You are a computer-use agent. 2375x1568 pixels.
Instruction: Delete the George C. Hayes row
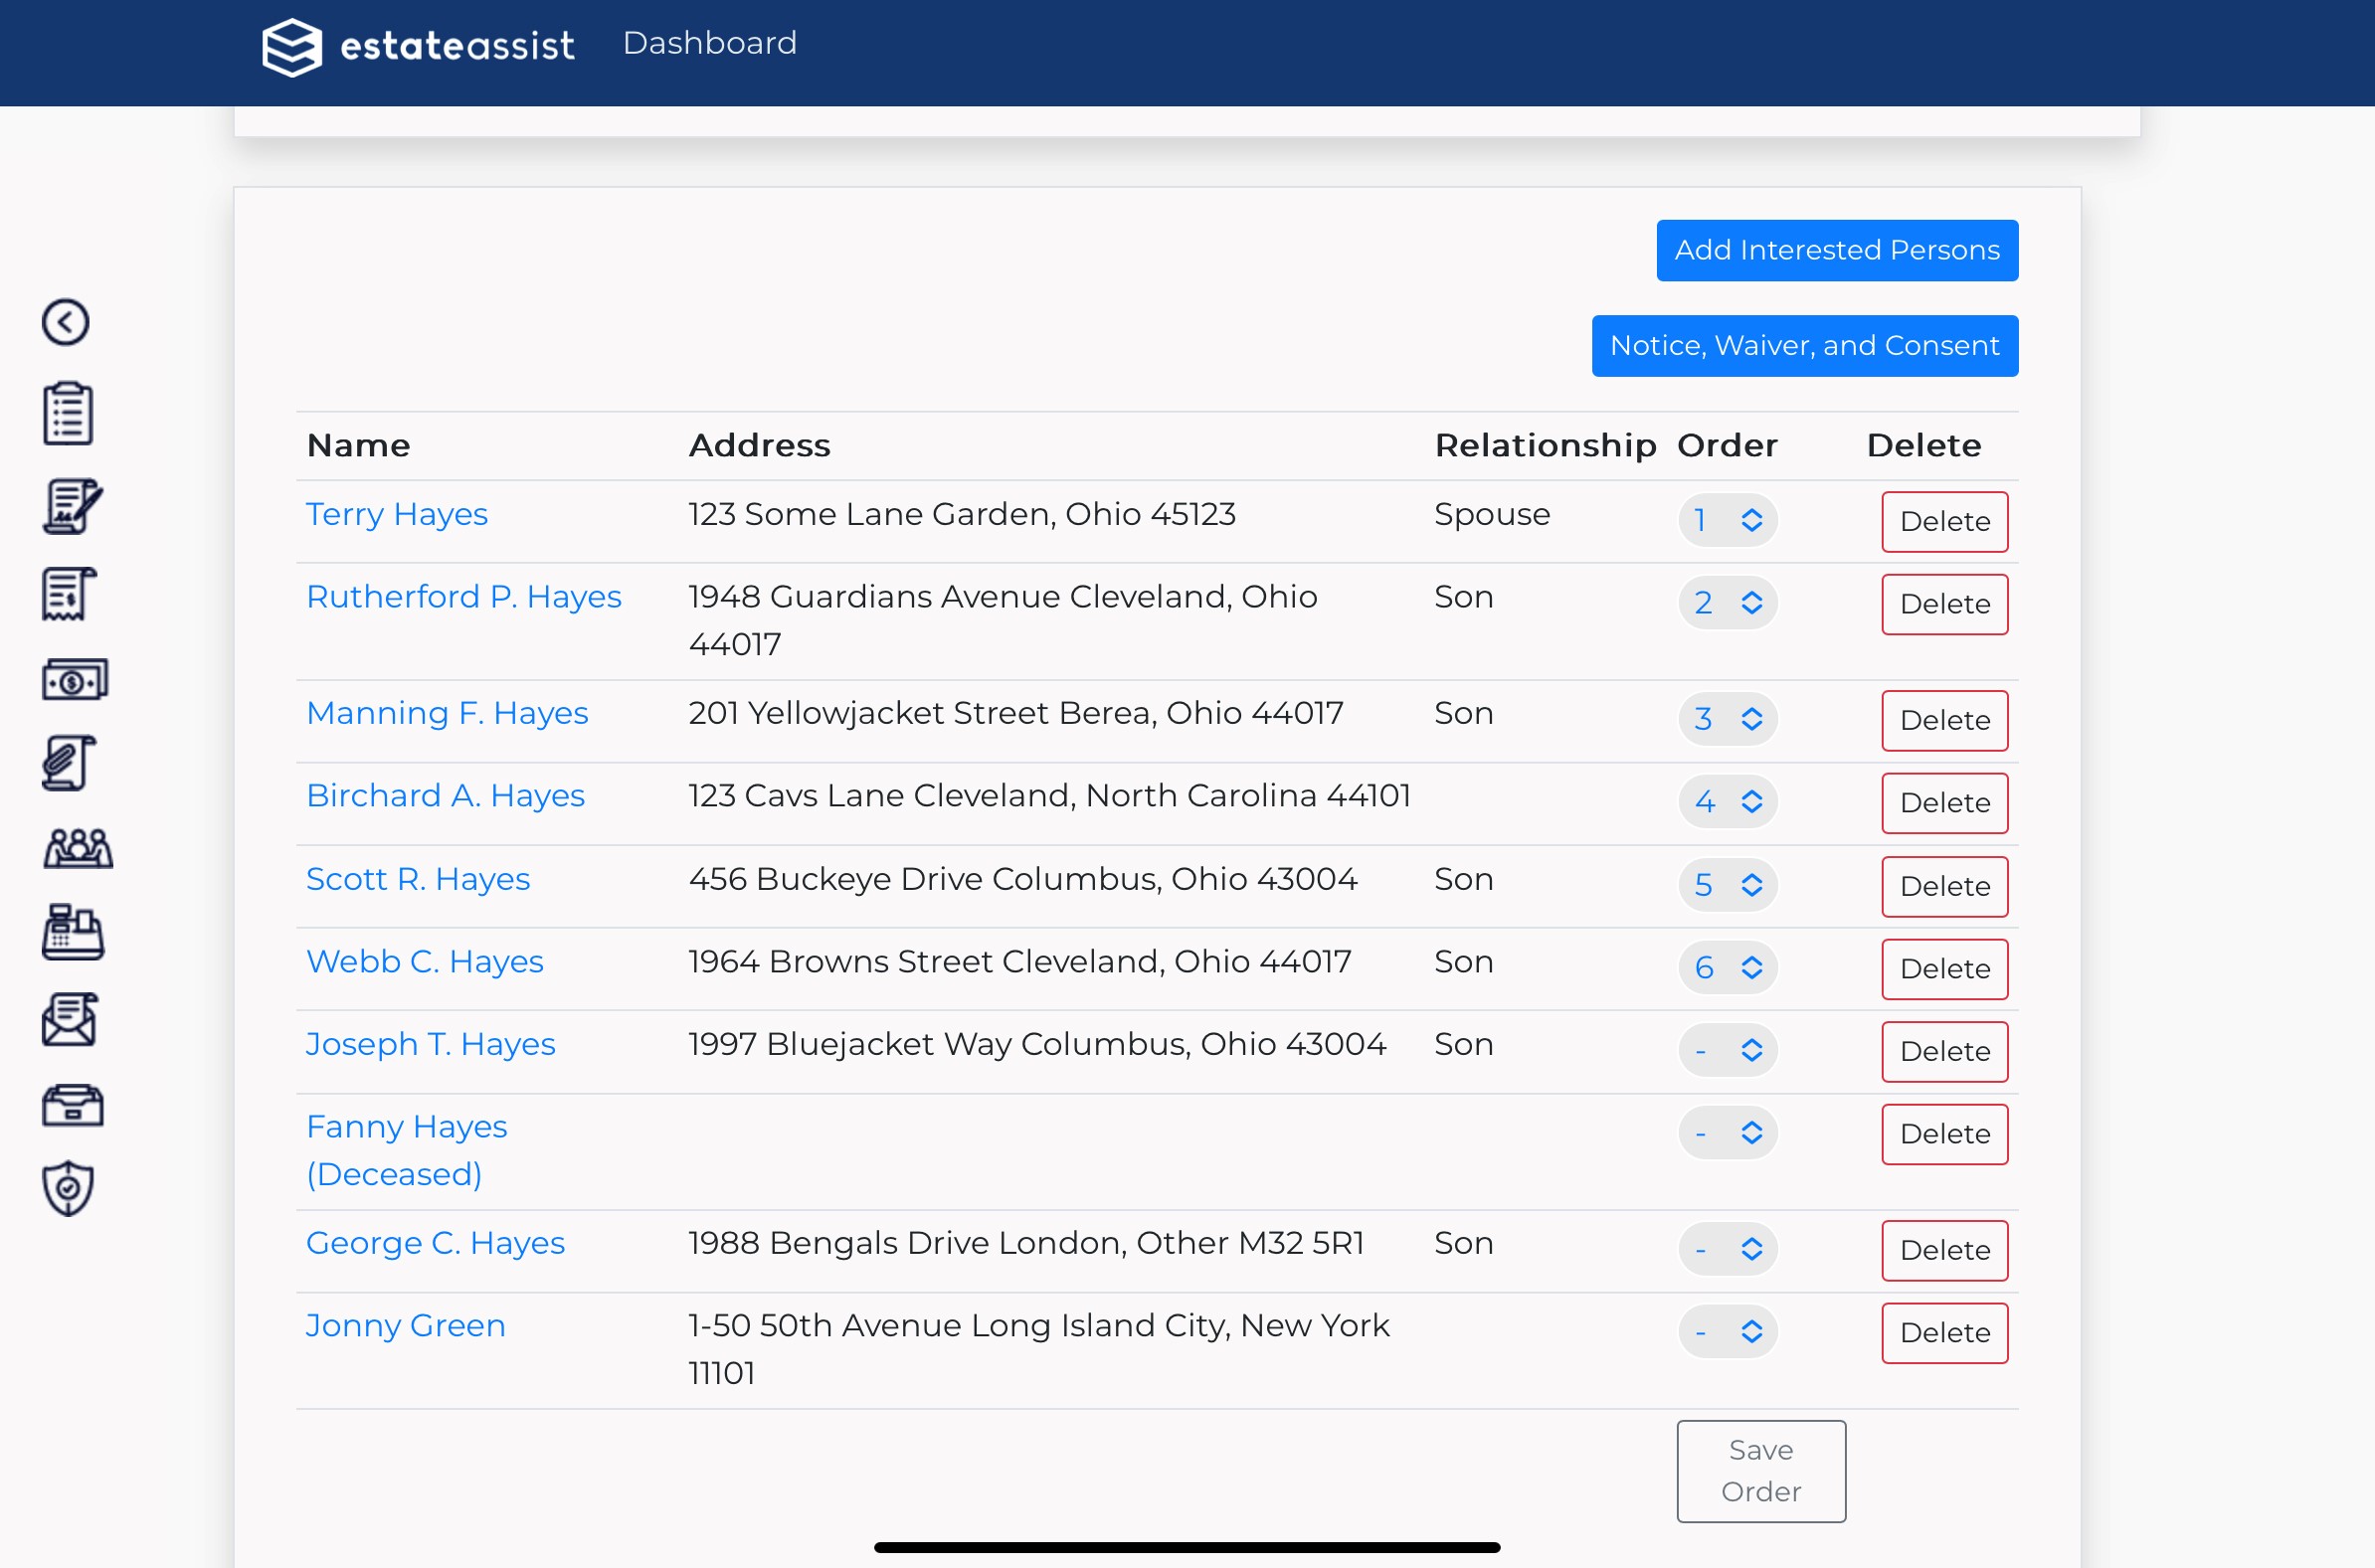click(1944, 1251)
